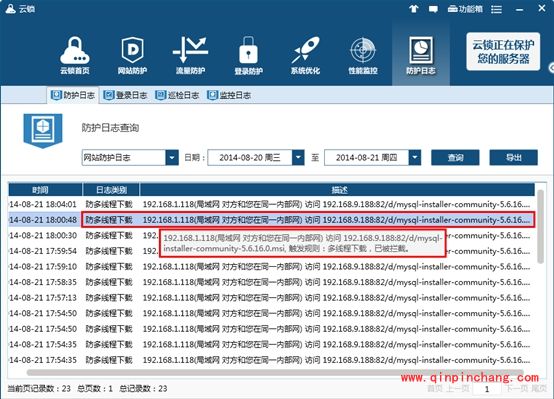Open the menu list icon in title bar
554x399 pixels.
496,10
